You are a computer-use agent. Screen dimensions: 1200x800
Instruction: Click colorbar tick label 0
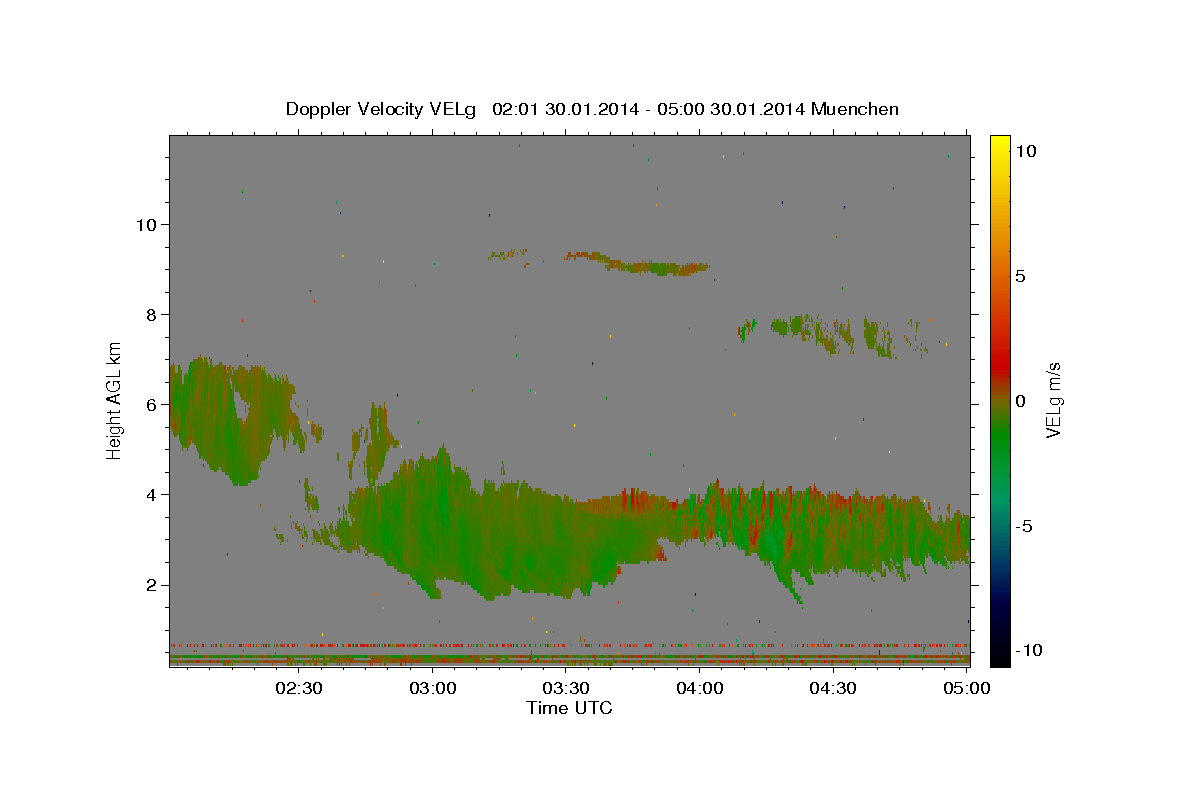[1020, 401]
